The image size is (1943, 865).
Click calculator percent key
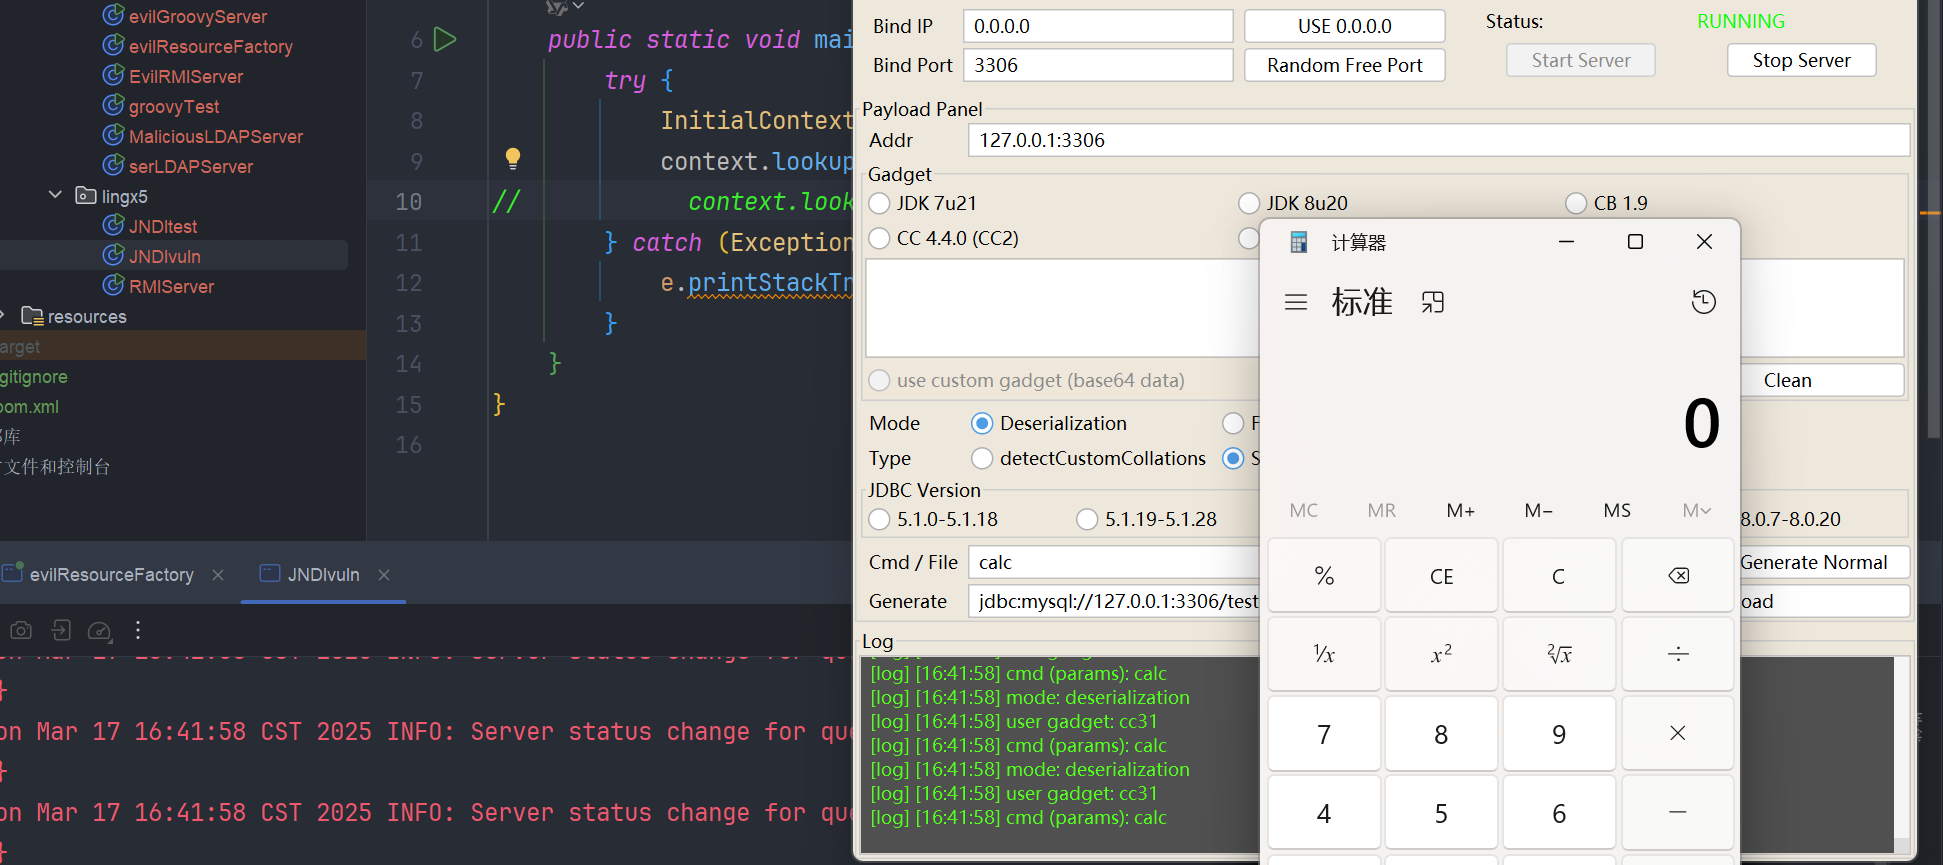pos(1324,576)
